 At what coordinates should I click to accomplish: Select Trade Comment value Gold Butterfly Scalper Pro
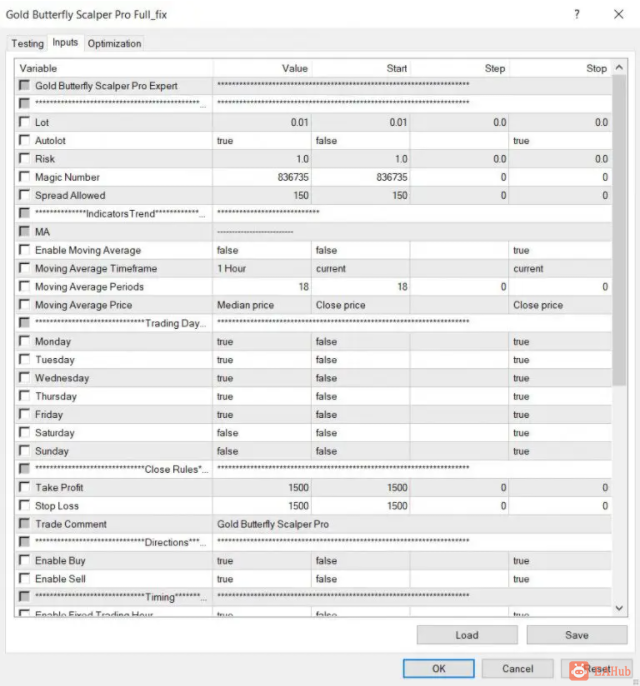[x=412, y=524]
